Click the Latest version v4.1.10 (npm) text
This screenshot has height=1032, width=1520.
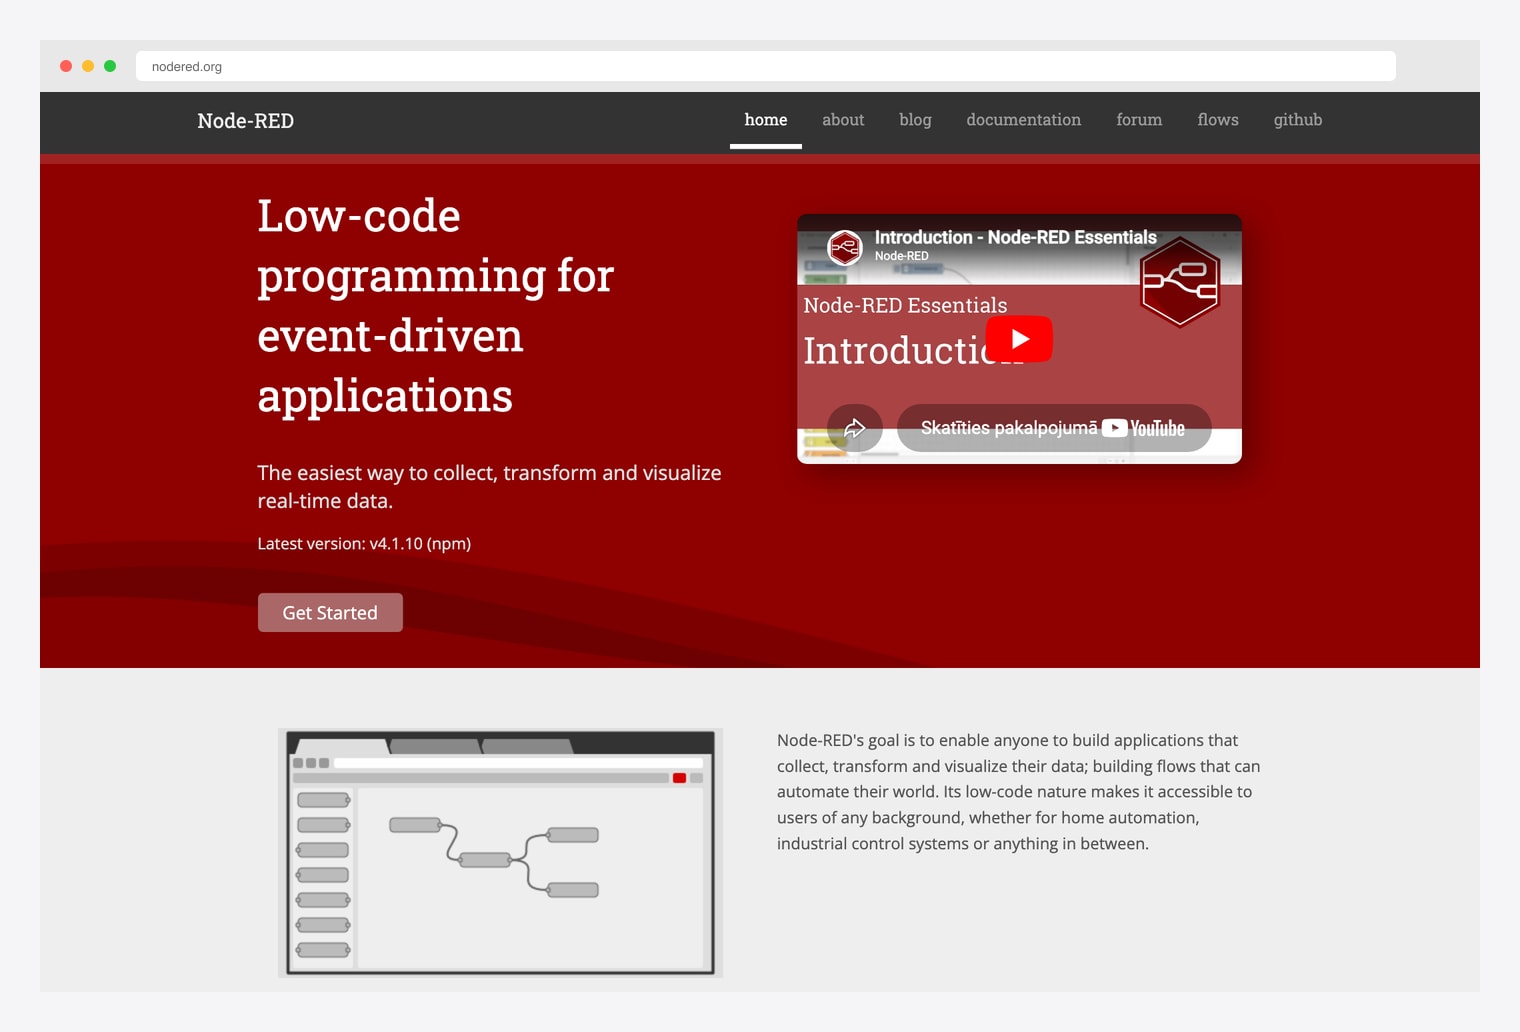[x=364, y=543]
